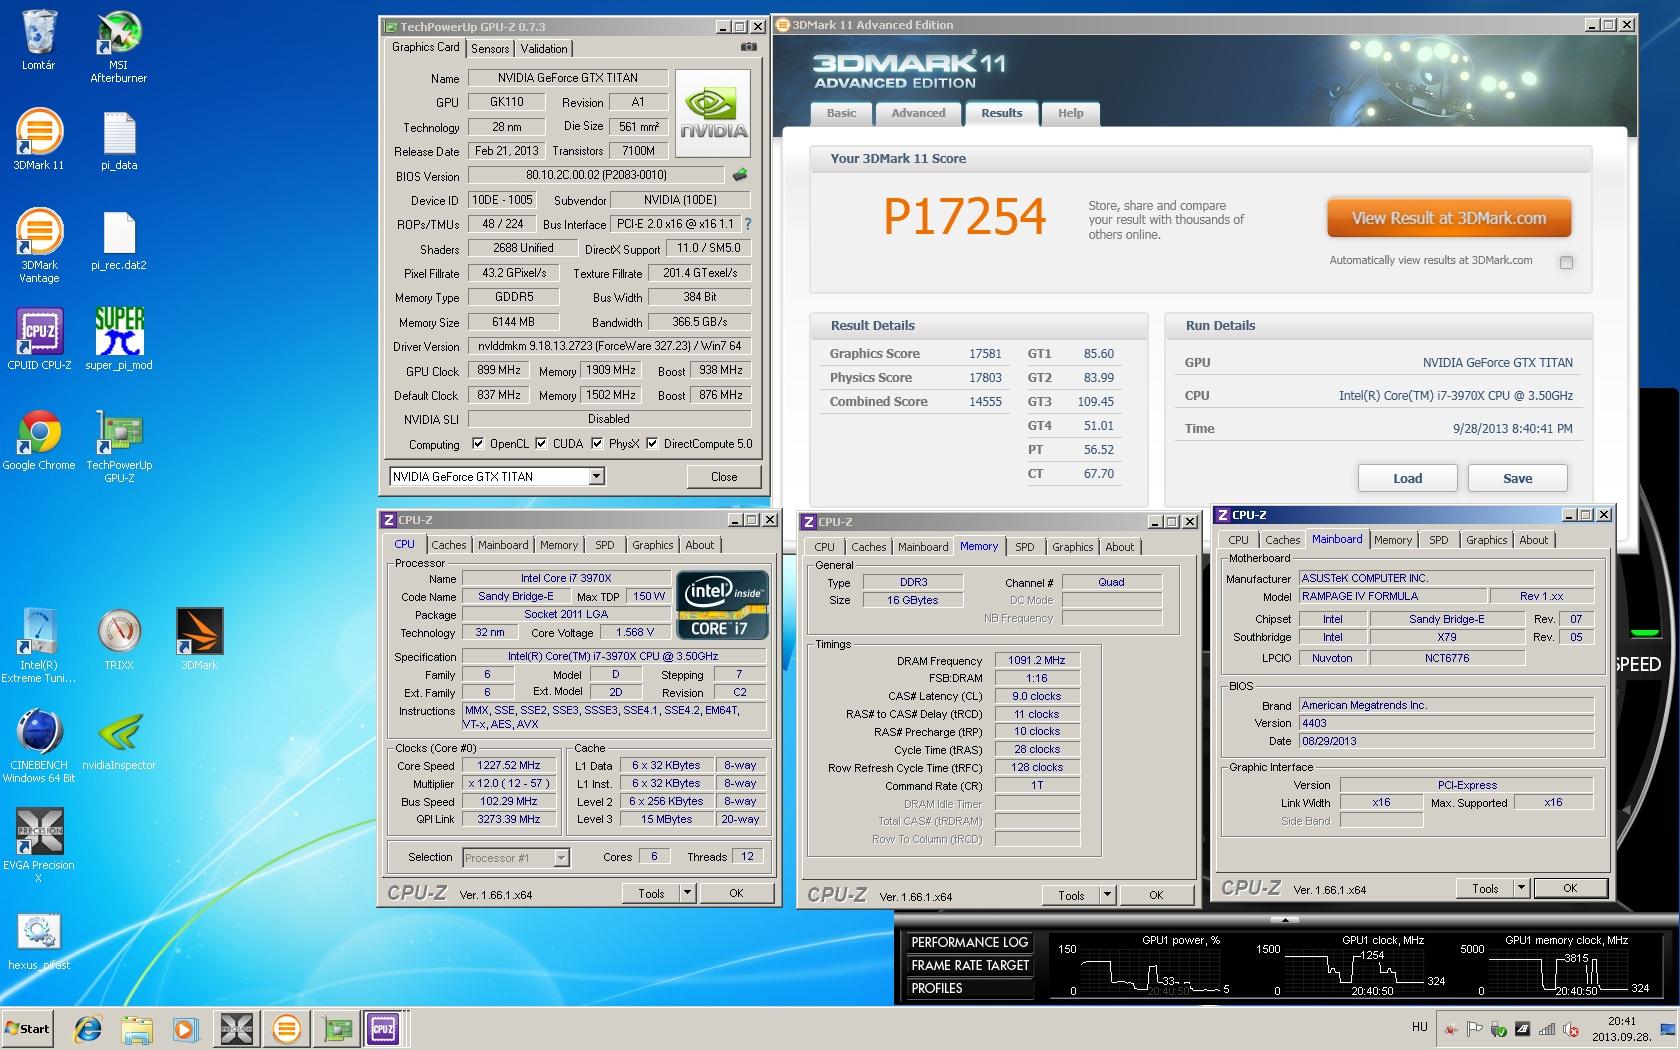Click OK in the CPU-Z memory window
Screen dimensions: 1680x1050
(x=1156, y=895)
